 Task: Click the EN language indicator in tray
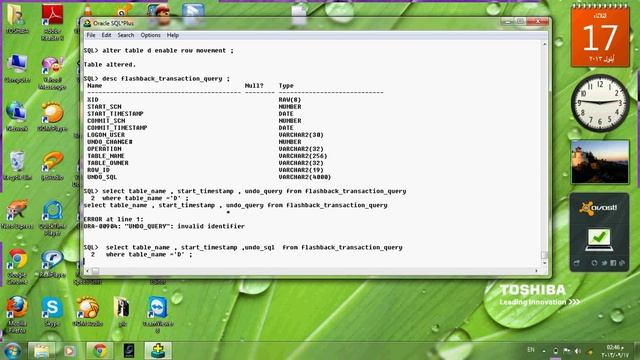click(531, 350)
